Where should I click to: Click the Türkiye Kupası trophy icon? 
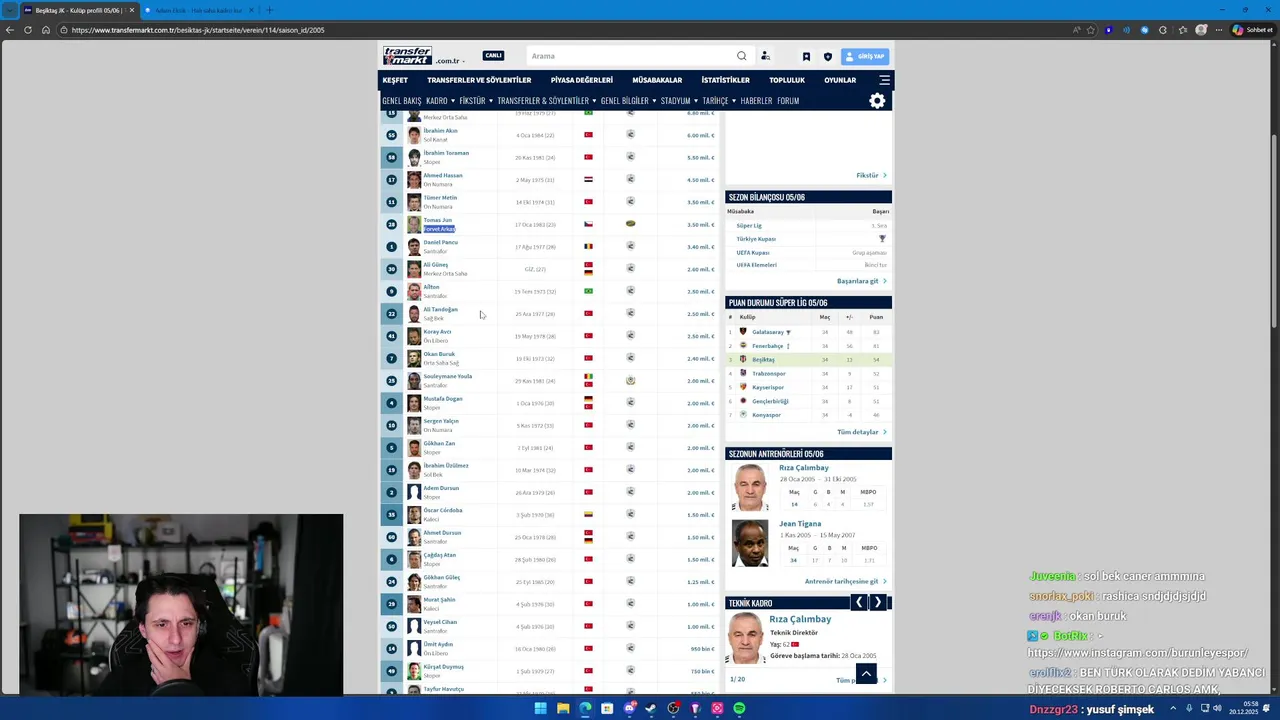882,239
